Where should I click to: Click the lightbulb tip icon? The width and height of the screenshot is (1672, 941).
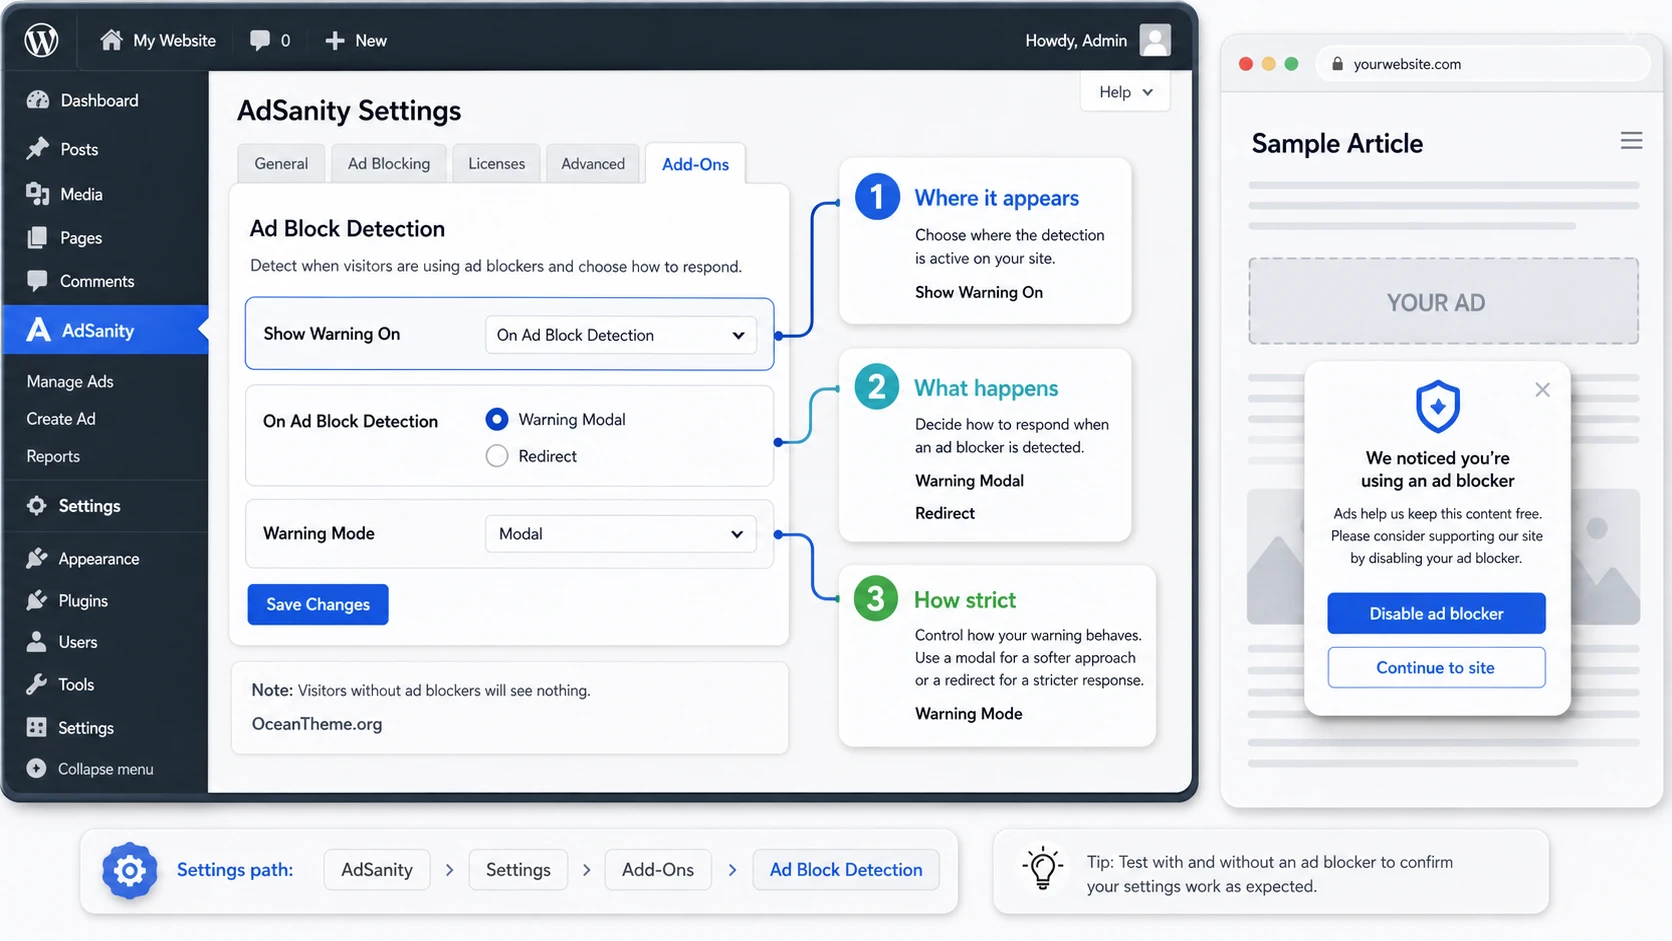click(x=1042, y=868)
